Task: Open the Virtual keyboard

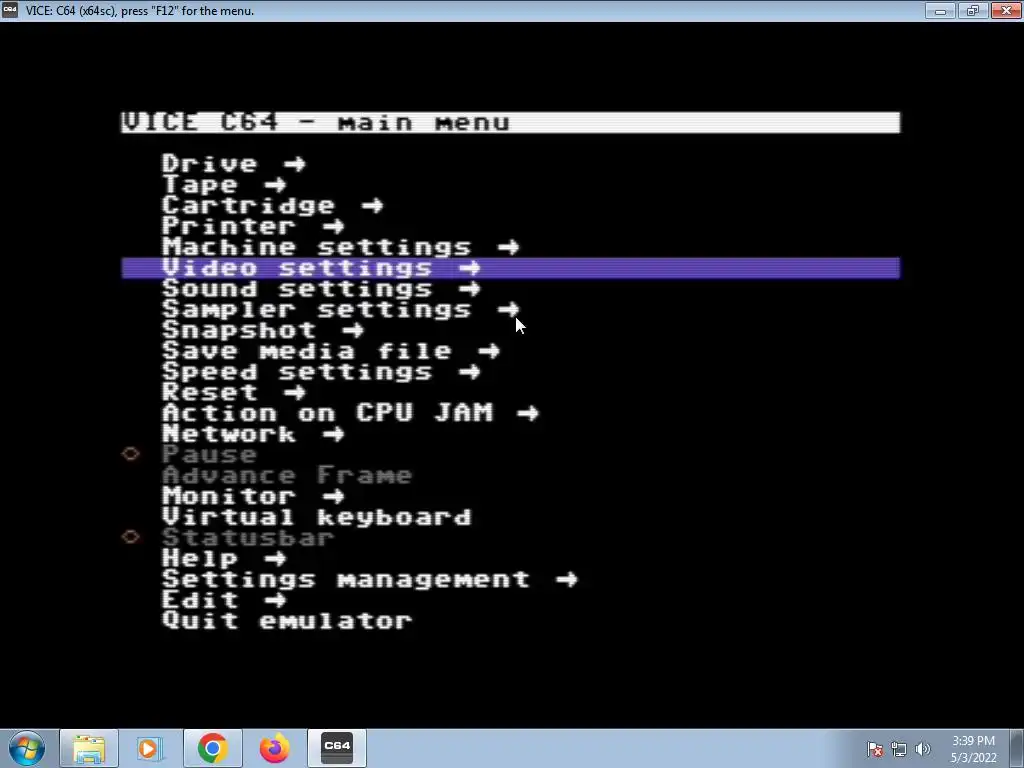Action: coord(316,517)
